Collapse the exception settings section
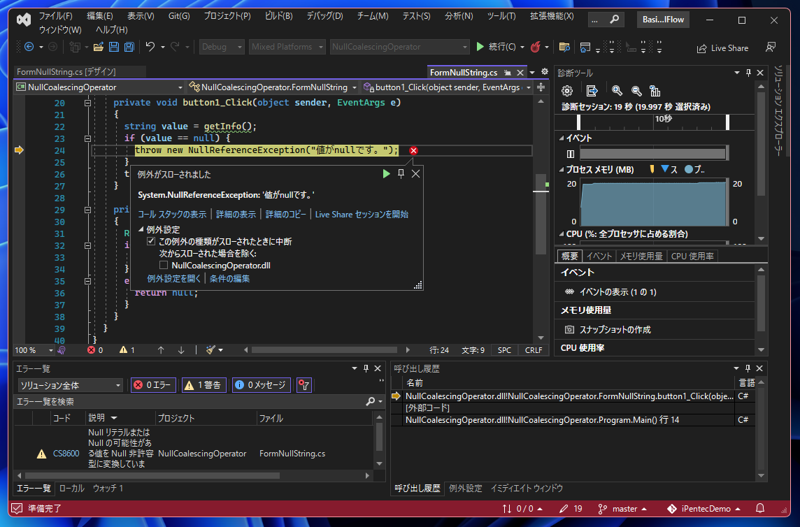This screenshot has height=527, width=800. [x=141, y=230]
